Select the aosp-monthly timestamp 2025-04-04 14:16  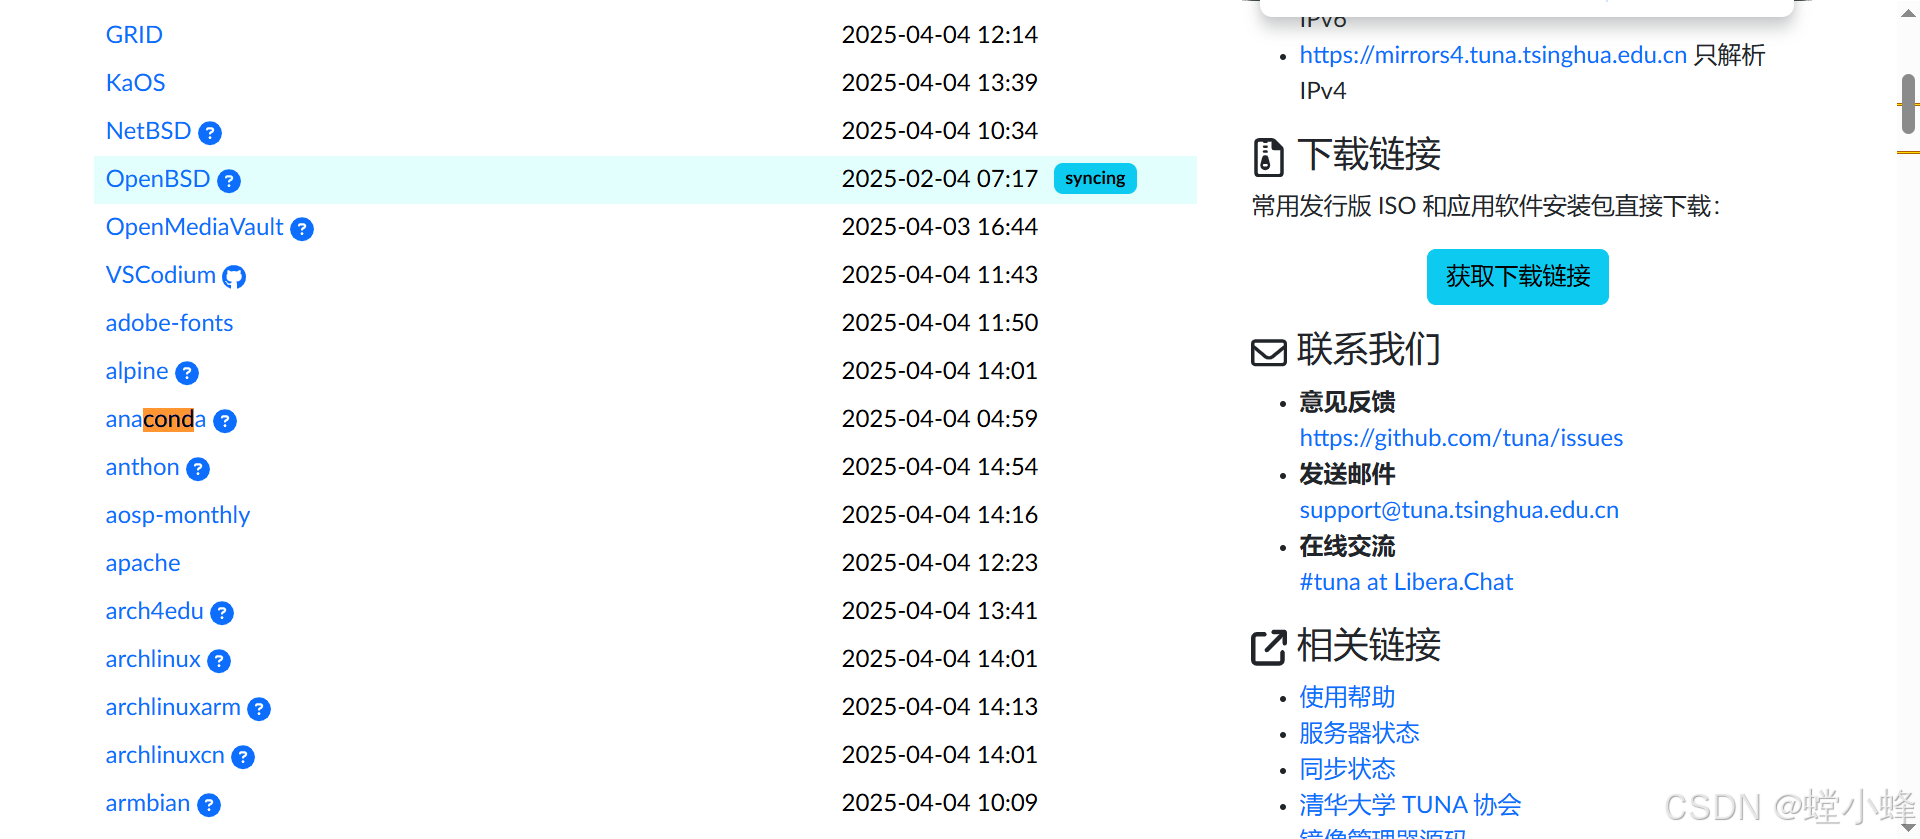point(939,515)
